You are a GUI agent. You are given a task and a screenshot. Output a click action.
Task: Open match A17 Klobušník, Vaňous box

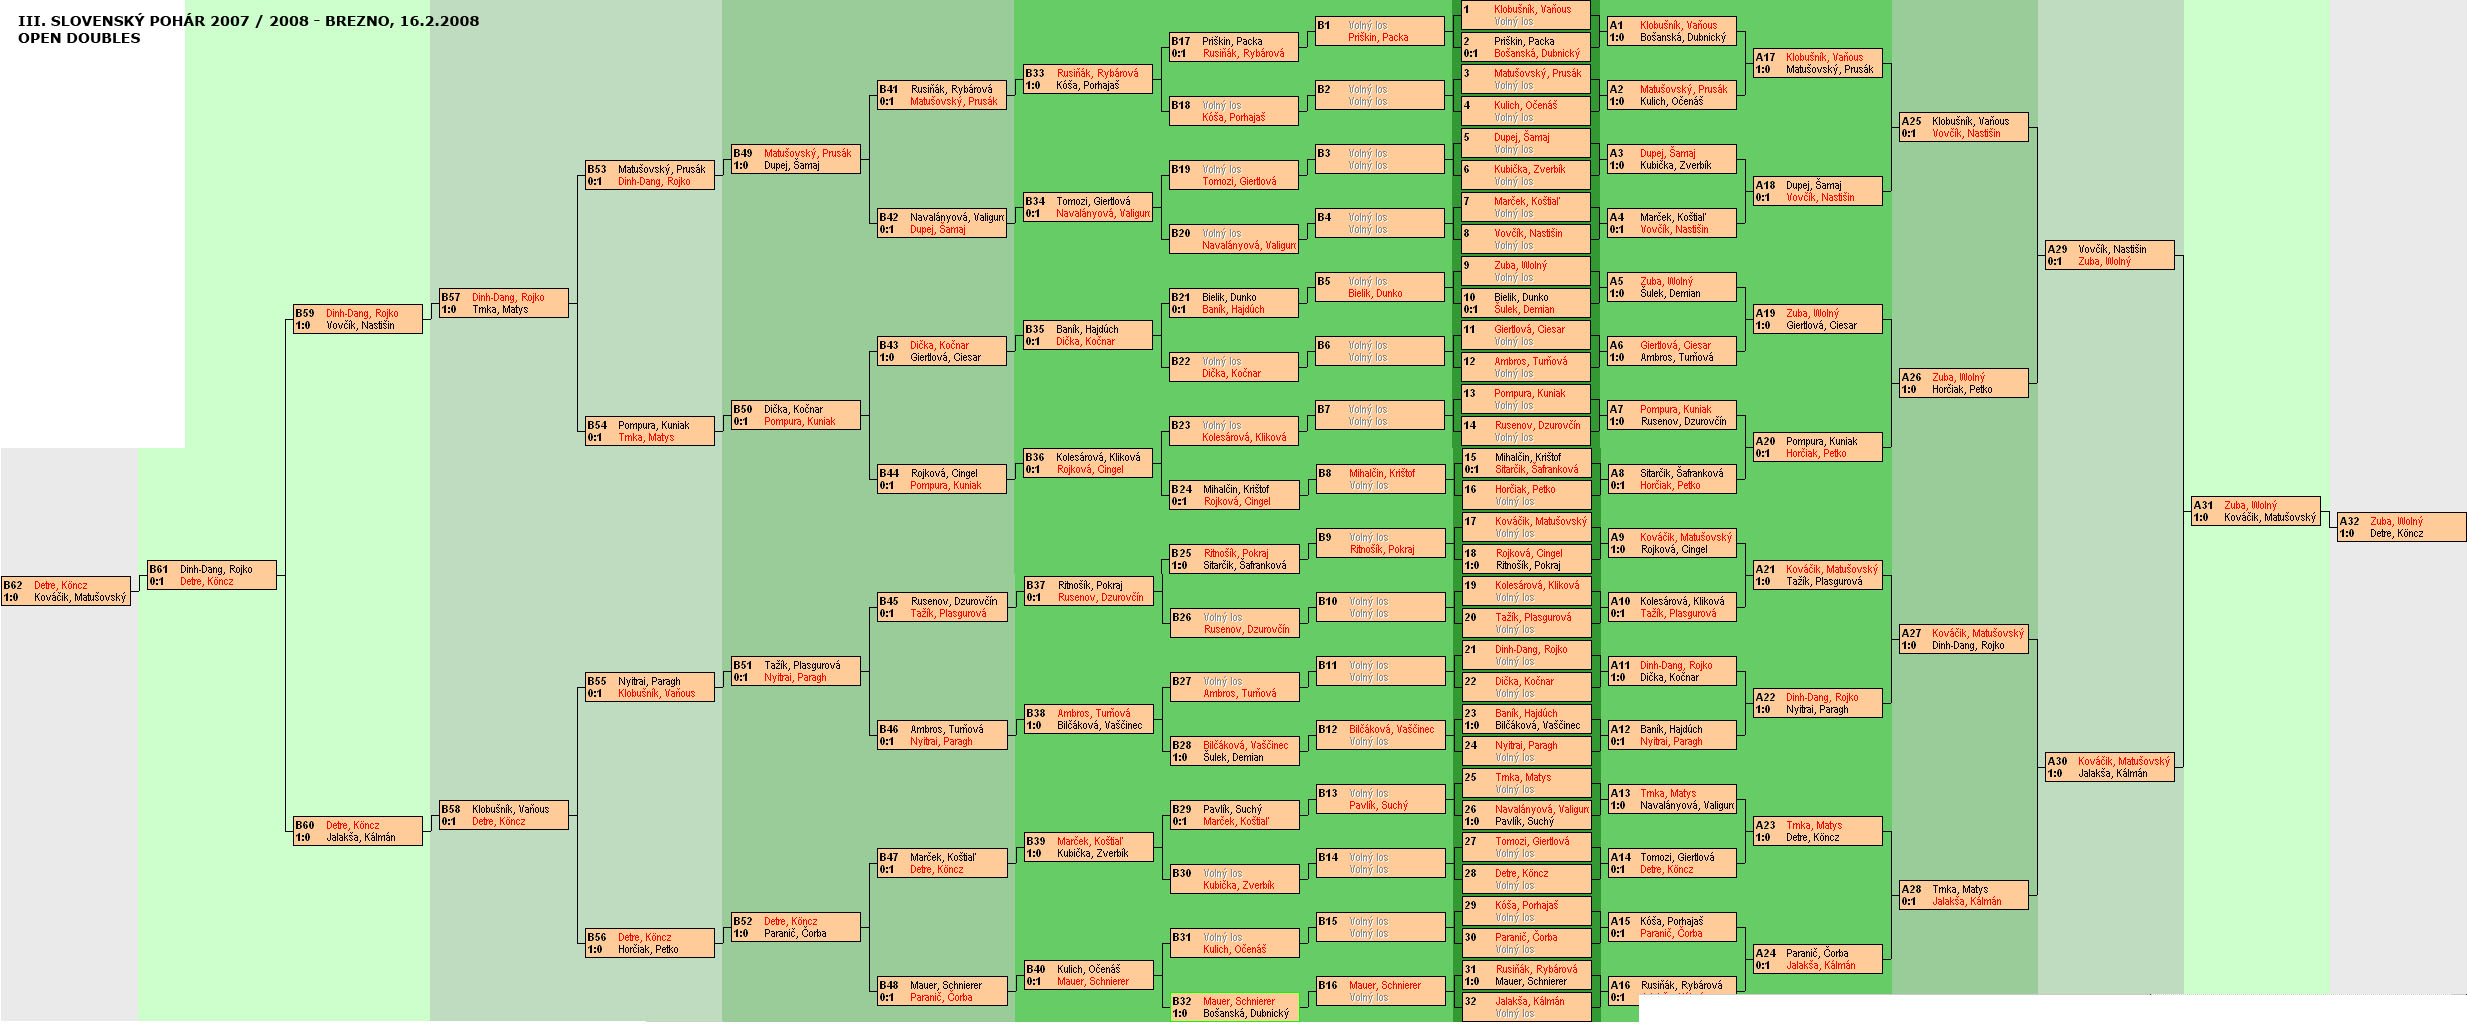click(1817, 63)
